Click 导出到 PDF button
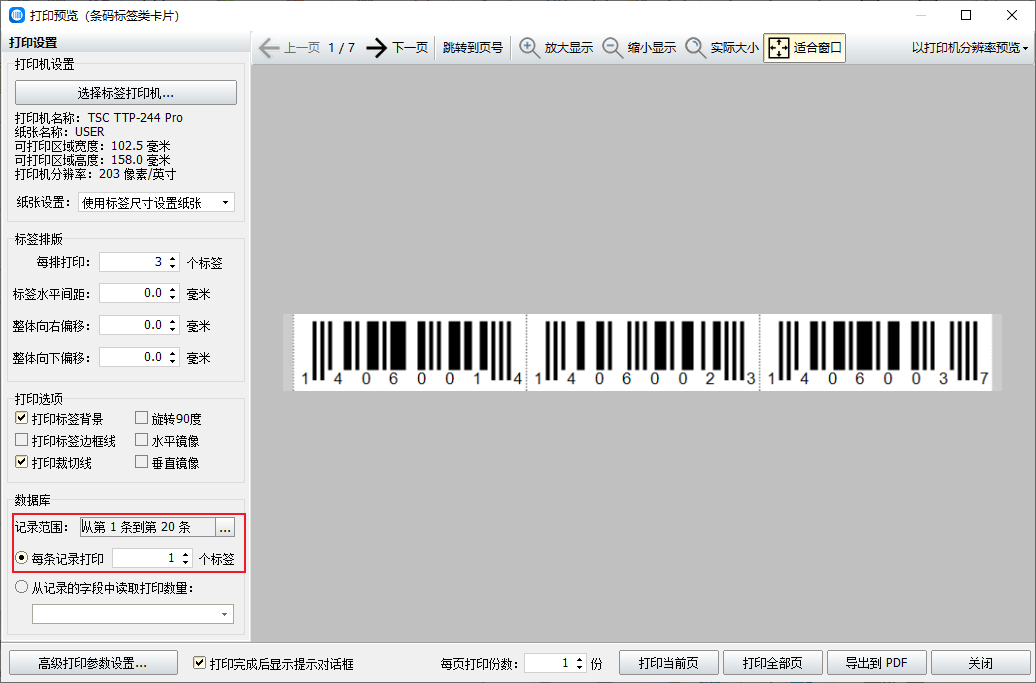This screenshot has height=683, width=1036. [877, 663]
